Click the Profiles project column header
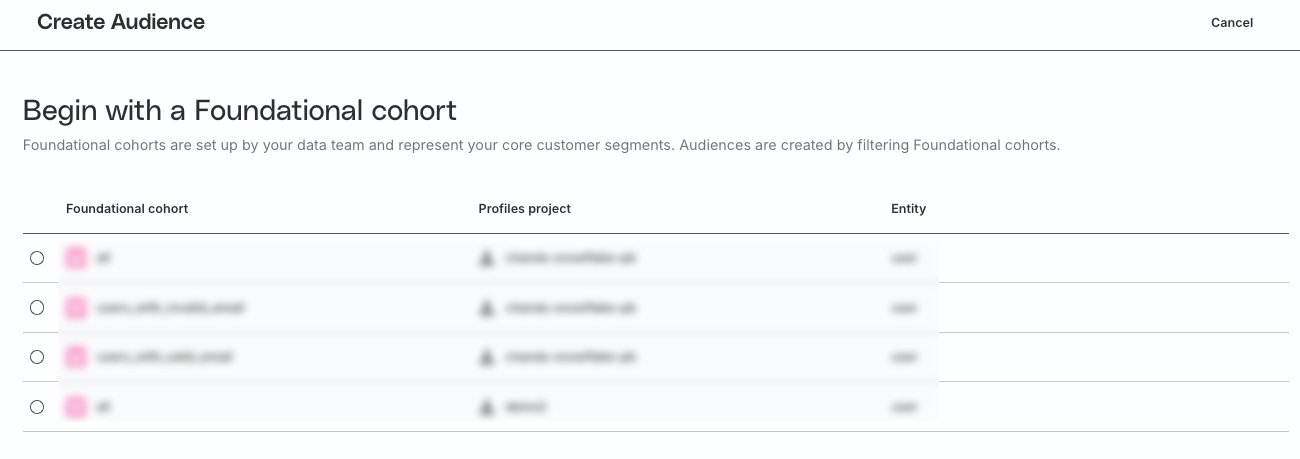This screenshot has width=1300, height=459. click(524, 209)
